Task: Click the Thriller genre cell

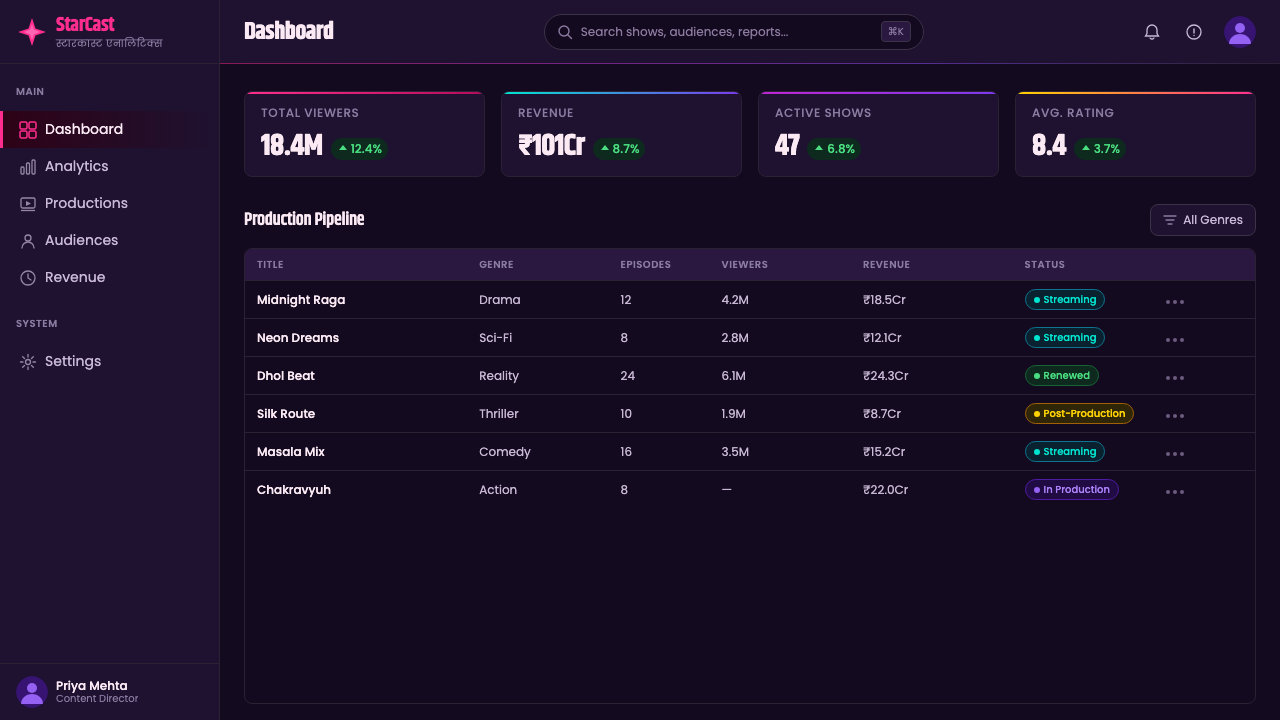Action: pos(499,414)
